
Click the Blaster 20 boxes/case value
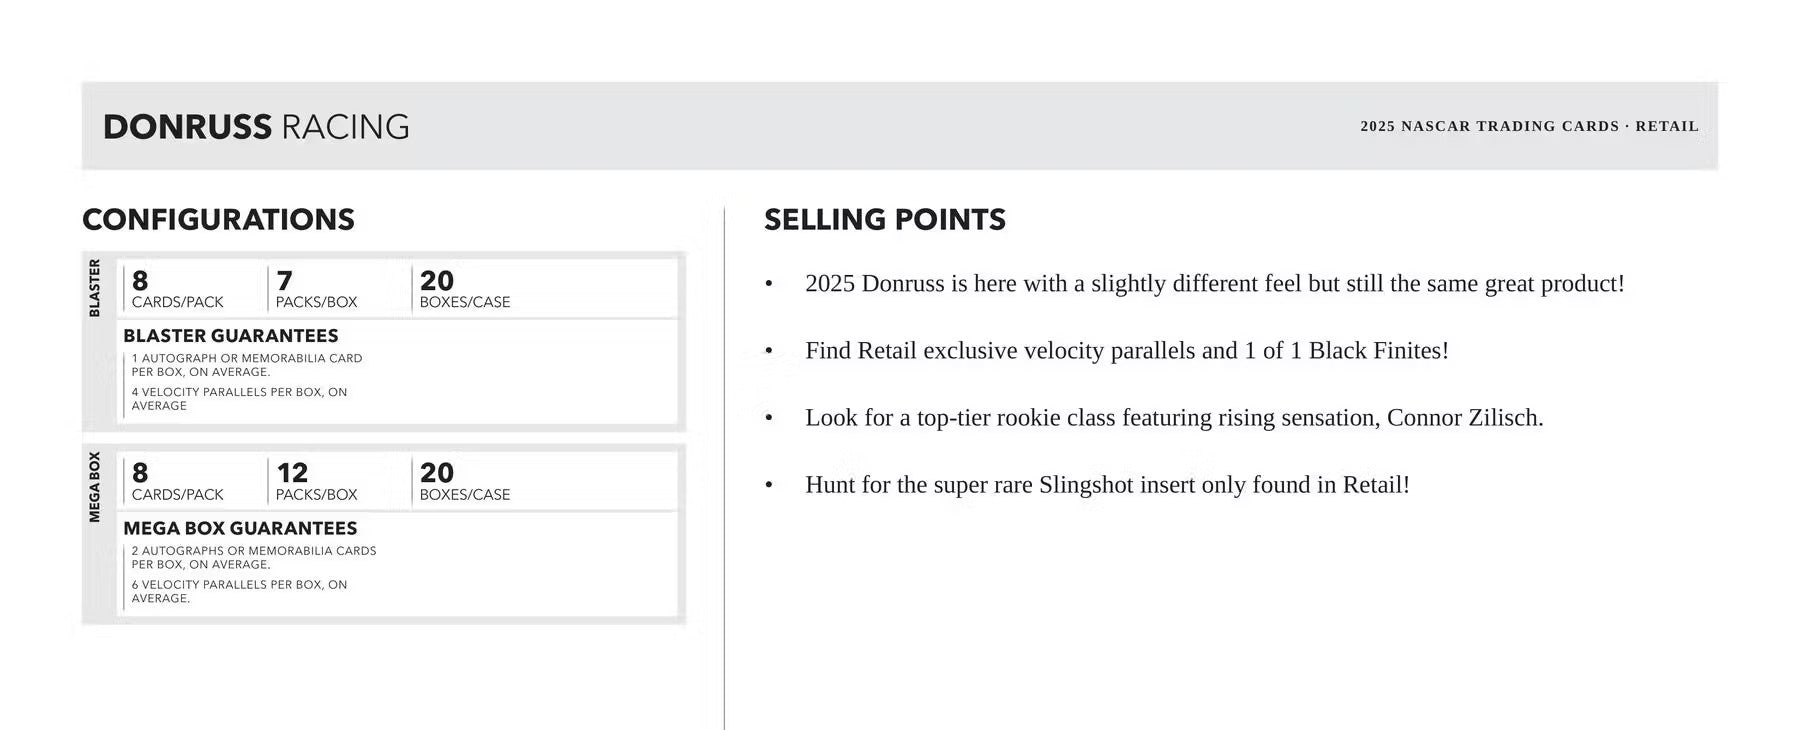(436, 281)
